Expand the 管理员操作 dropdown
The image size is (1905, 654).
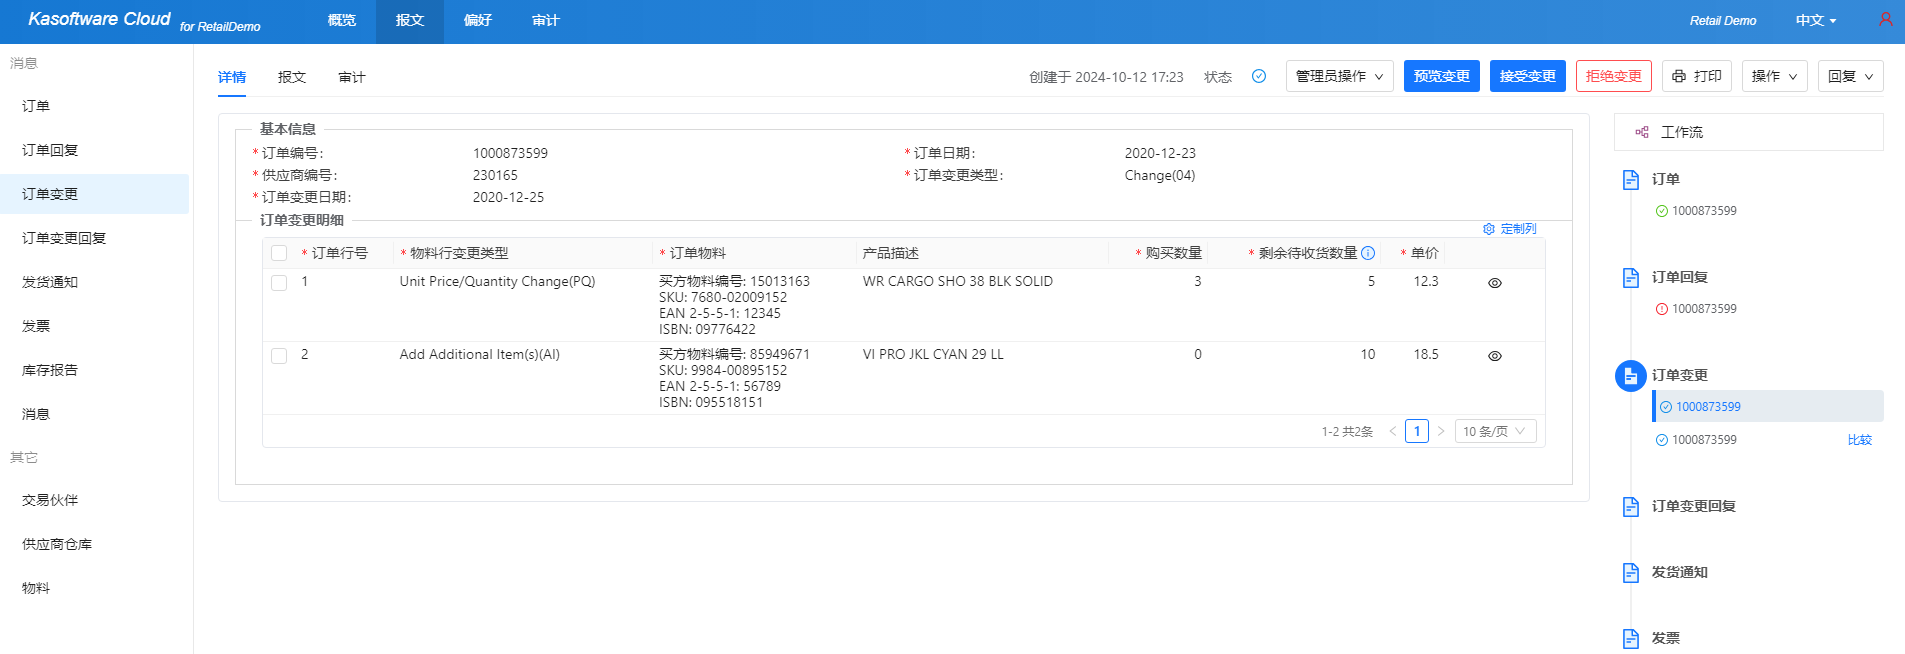tap(1339, 76)
